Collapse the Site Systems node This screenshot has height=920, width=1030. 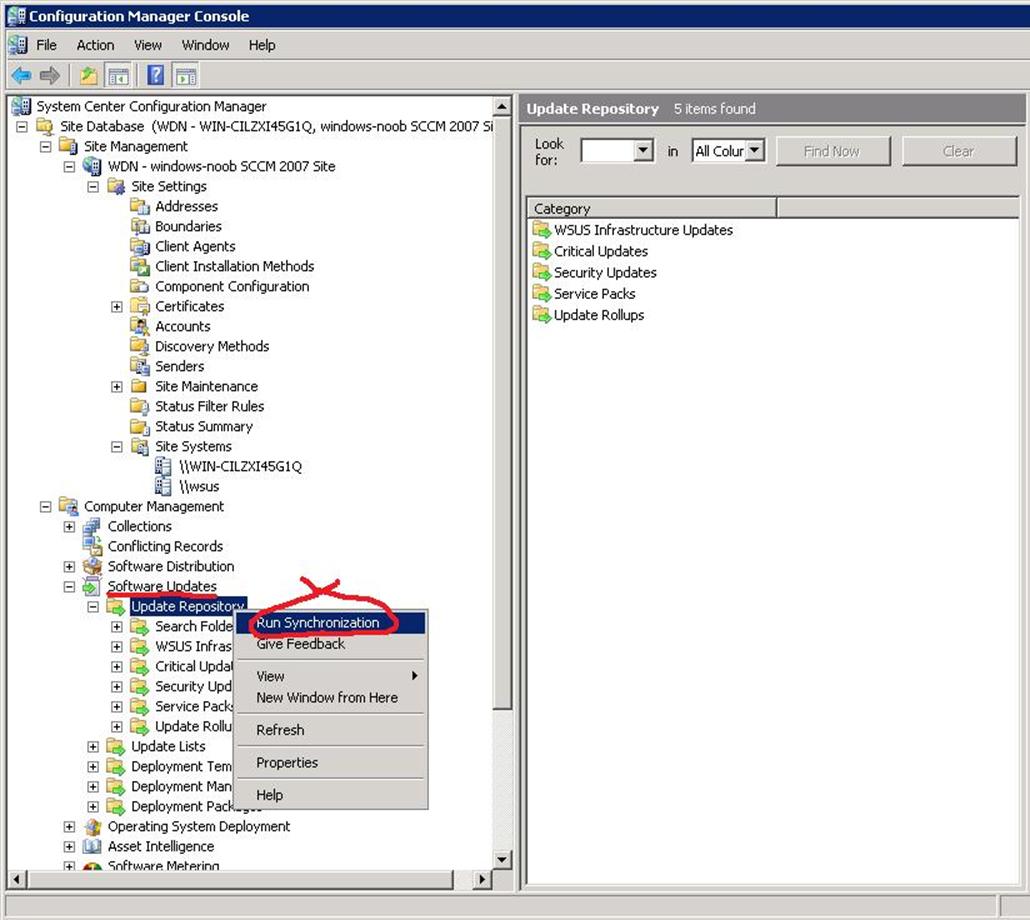pyautogui.click(x=117, y=447)
